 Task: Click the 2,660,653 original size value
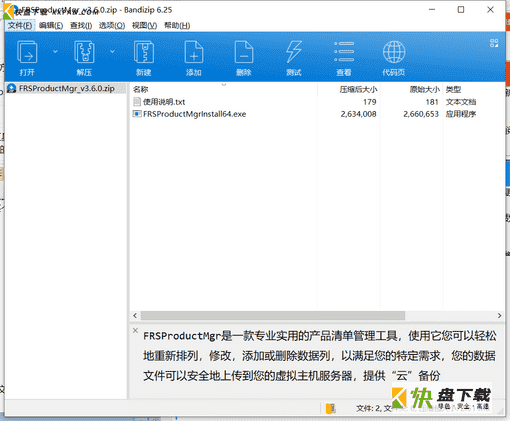point(421,114)
